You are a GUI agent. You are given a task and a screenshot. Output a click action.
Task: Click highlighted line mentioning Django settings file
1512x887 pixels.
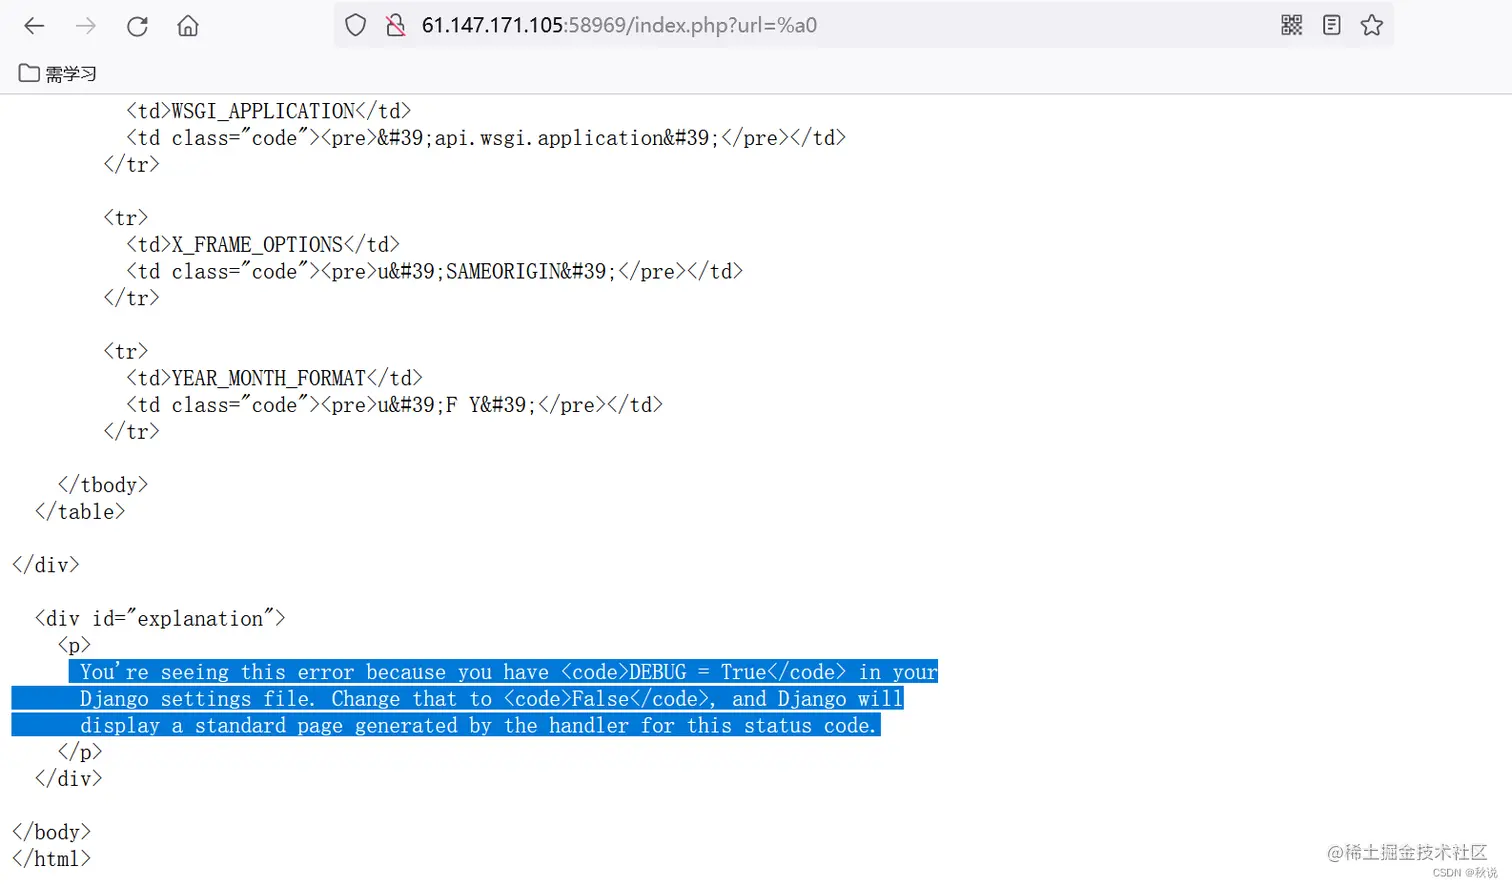491,699
